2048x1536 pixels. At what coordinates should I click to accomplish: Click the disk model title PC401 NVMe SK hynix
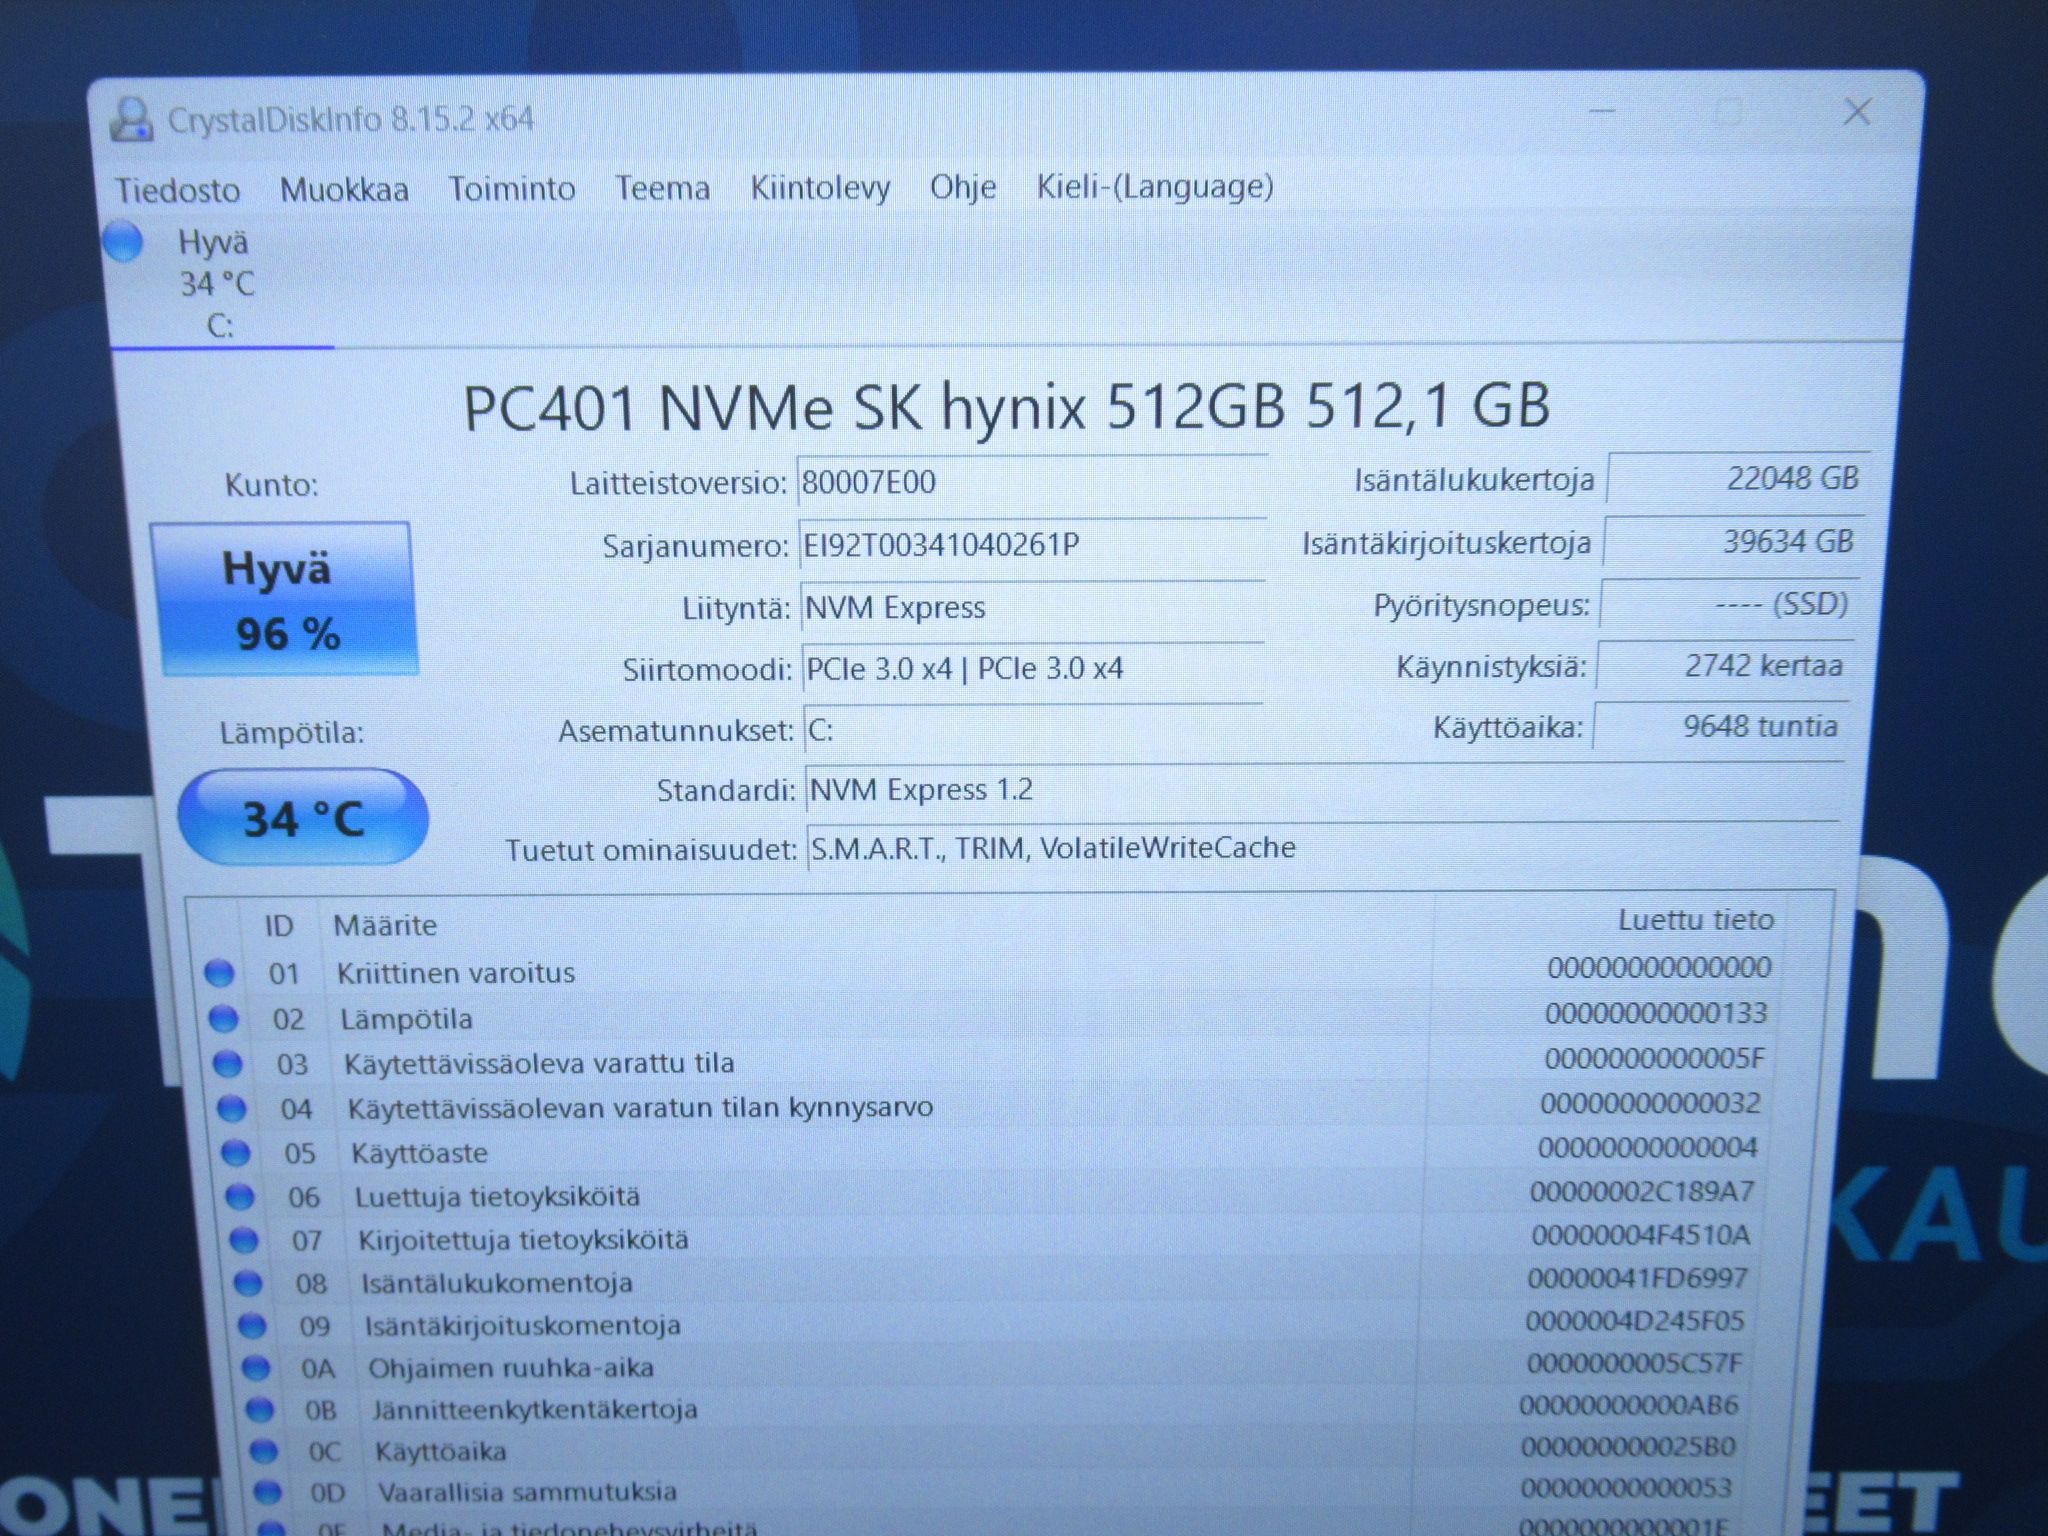(x=1007, y=407)
